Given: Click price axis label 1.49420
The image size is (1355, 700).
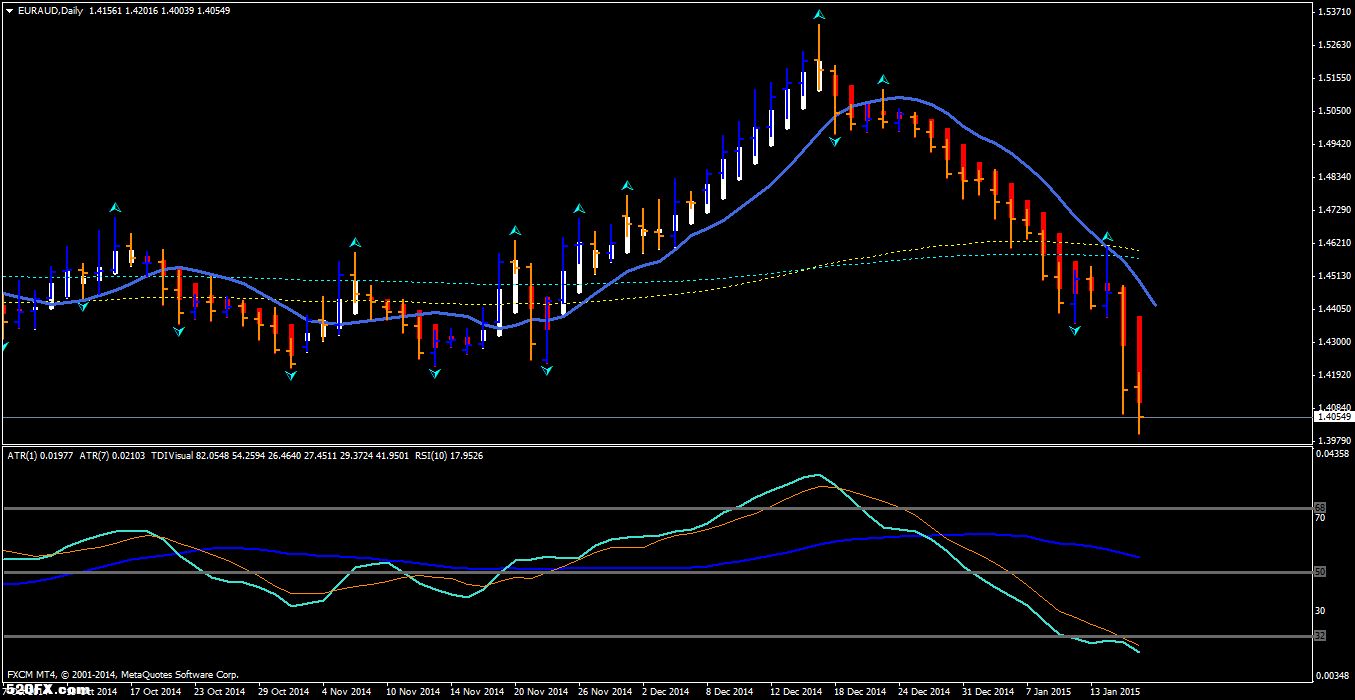Looking at the screenshot, I should [x=1336, y=144].
